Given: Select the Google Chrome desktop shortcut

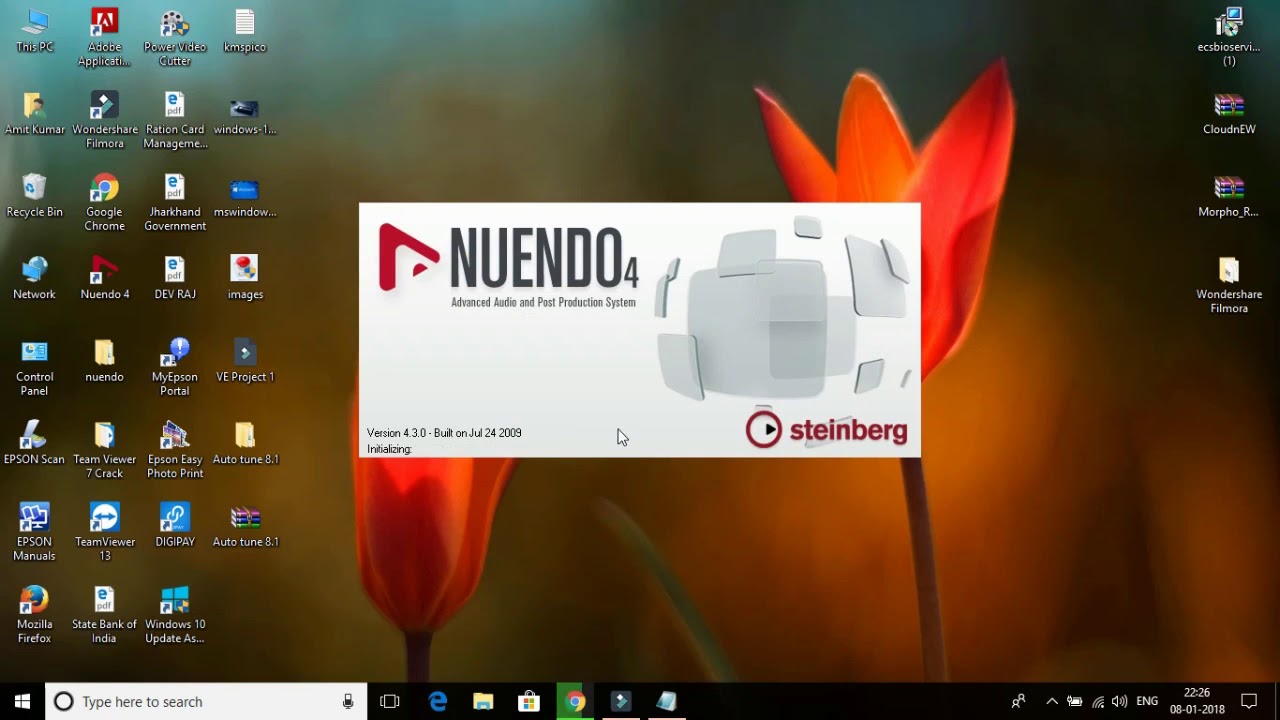Looking at the screenshot, I should click(104, 203).
